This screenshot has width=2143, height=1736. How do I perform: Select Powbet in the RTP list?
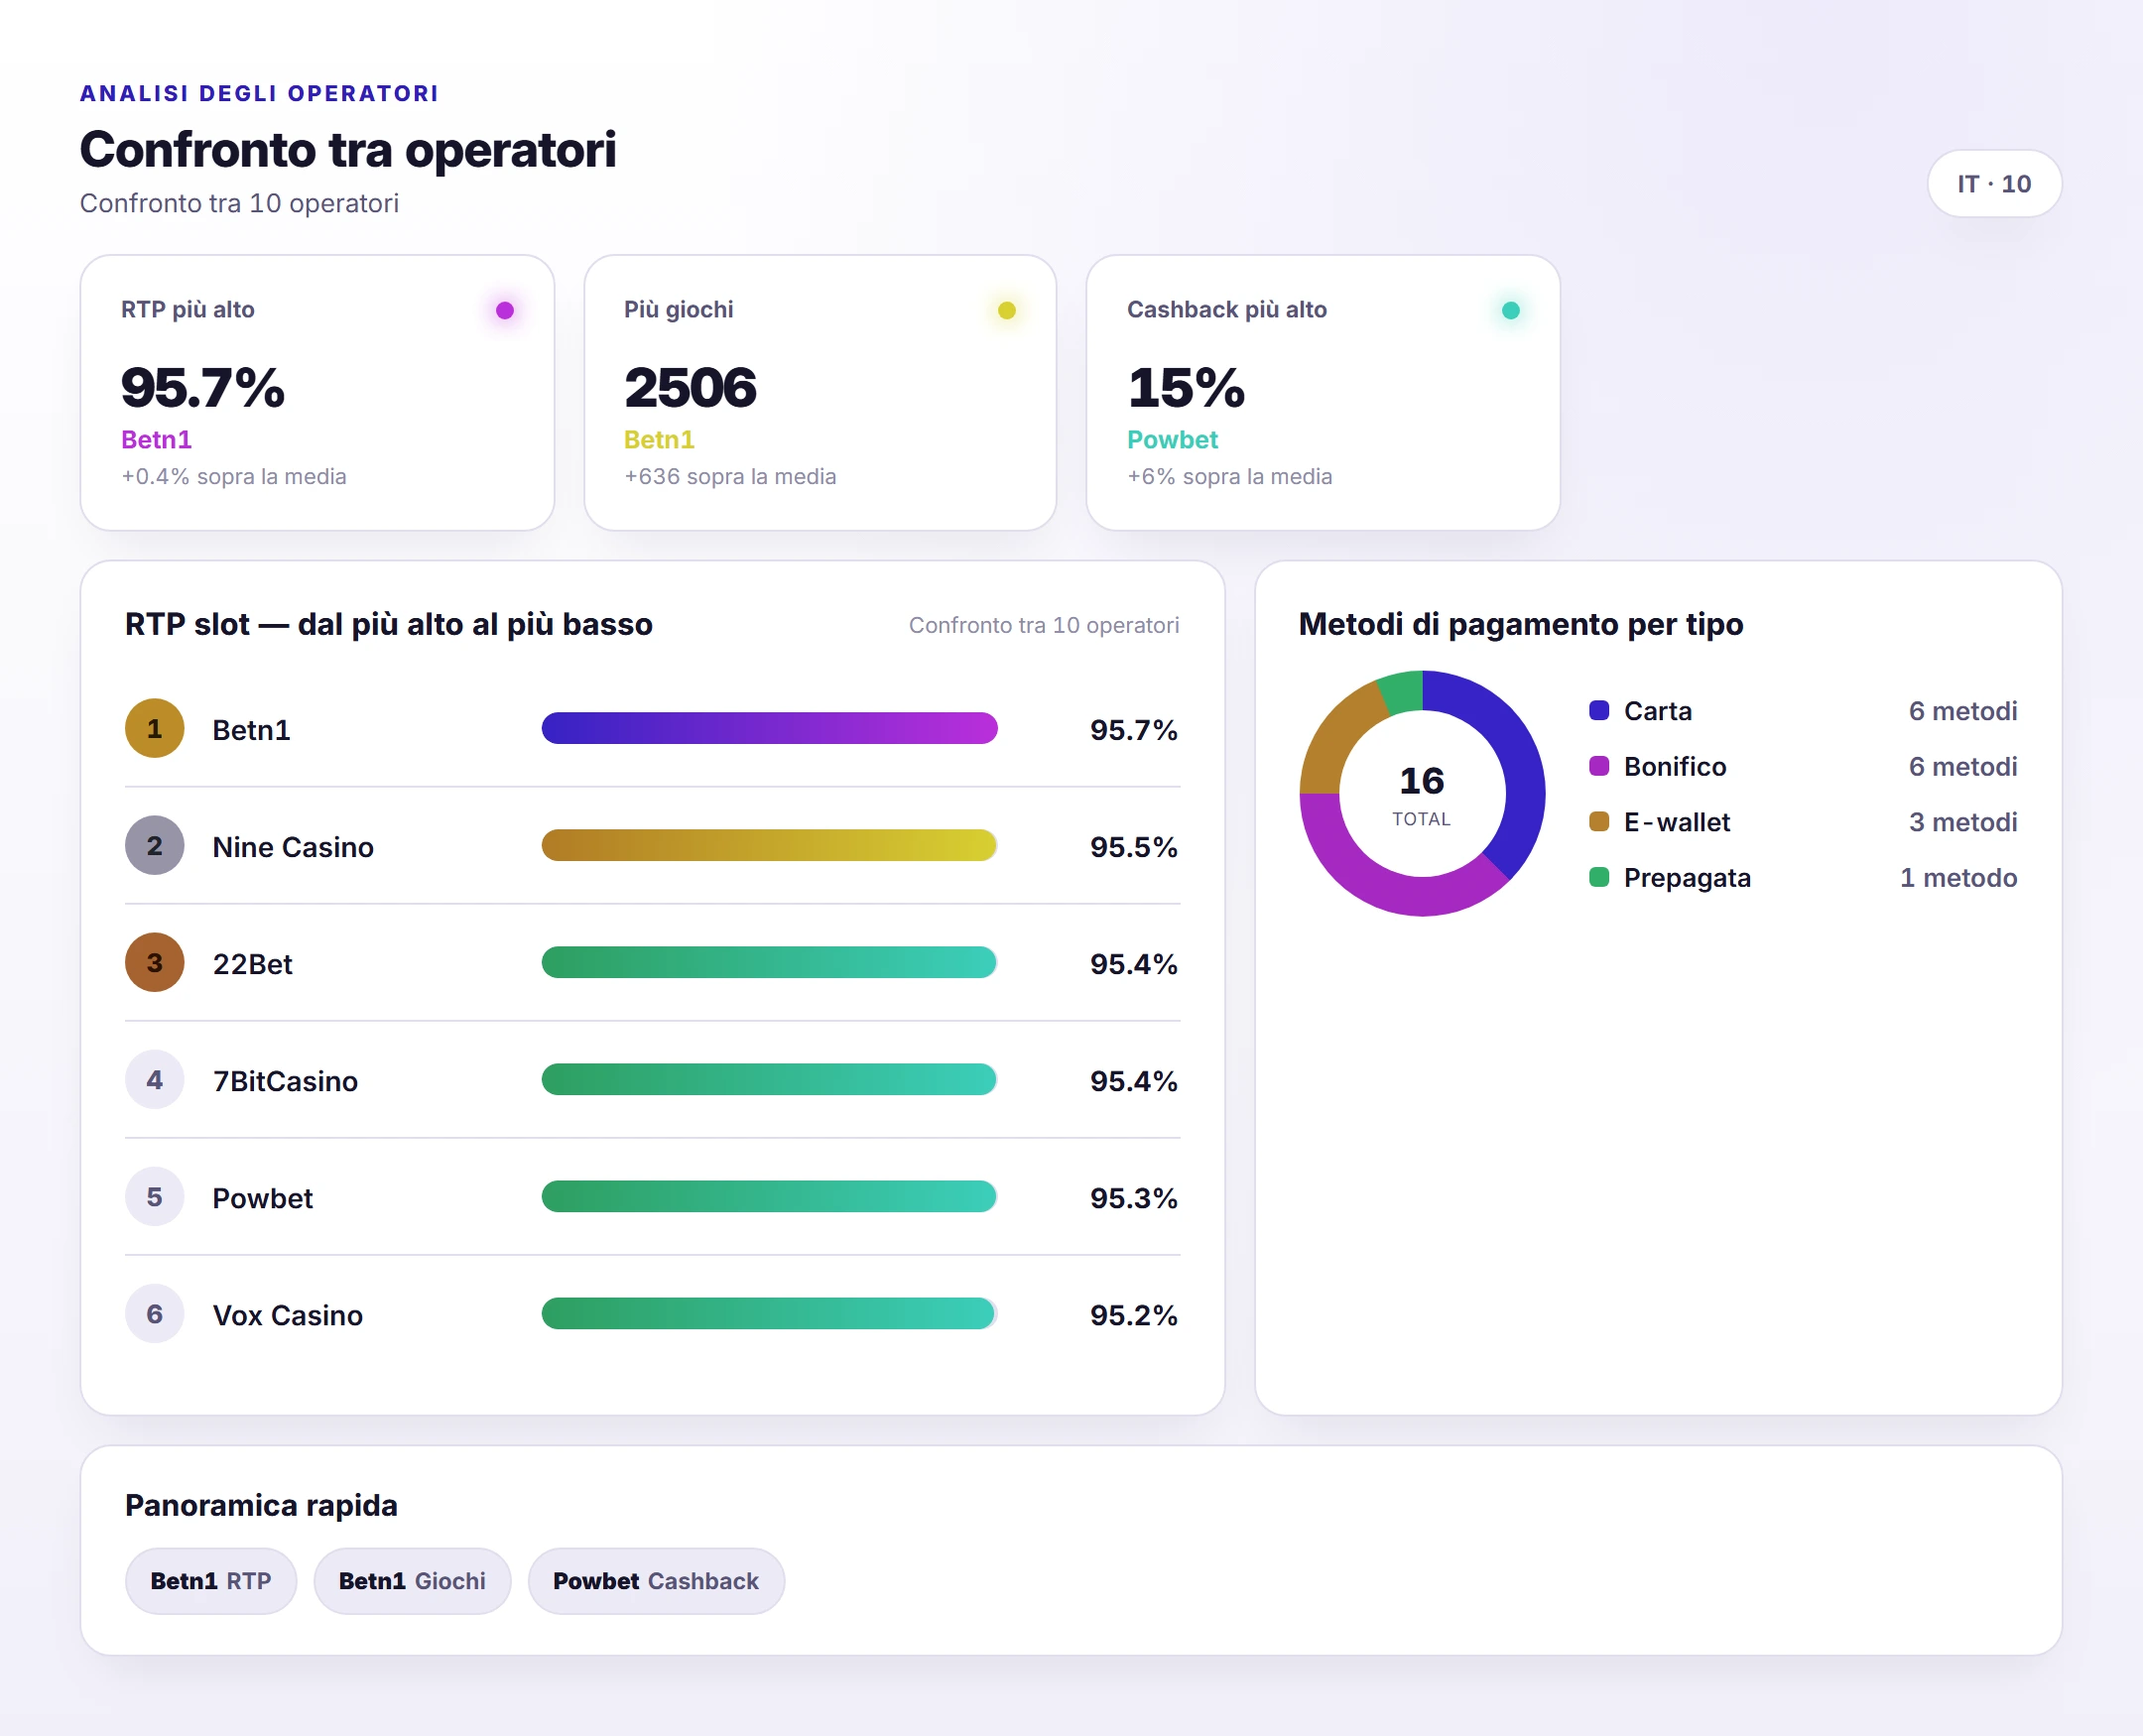(x=263, y=1198)
